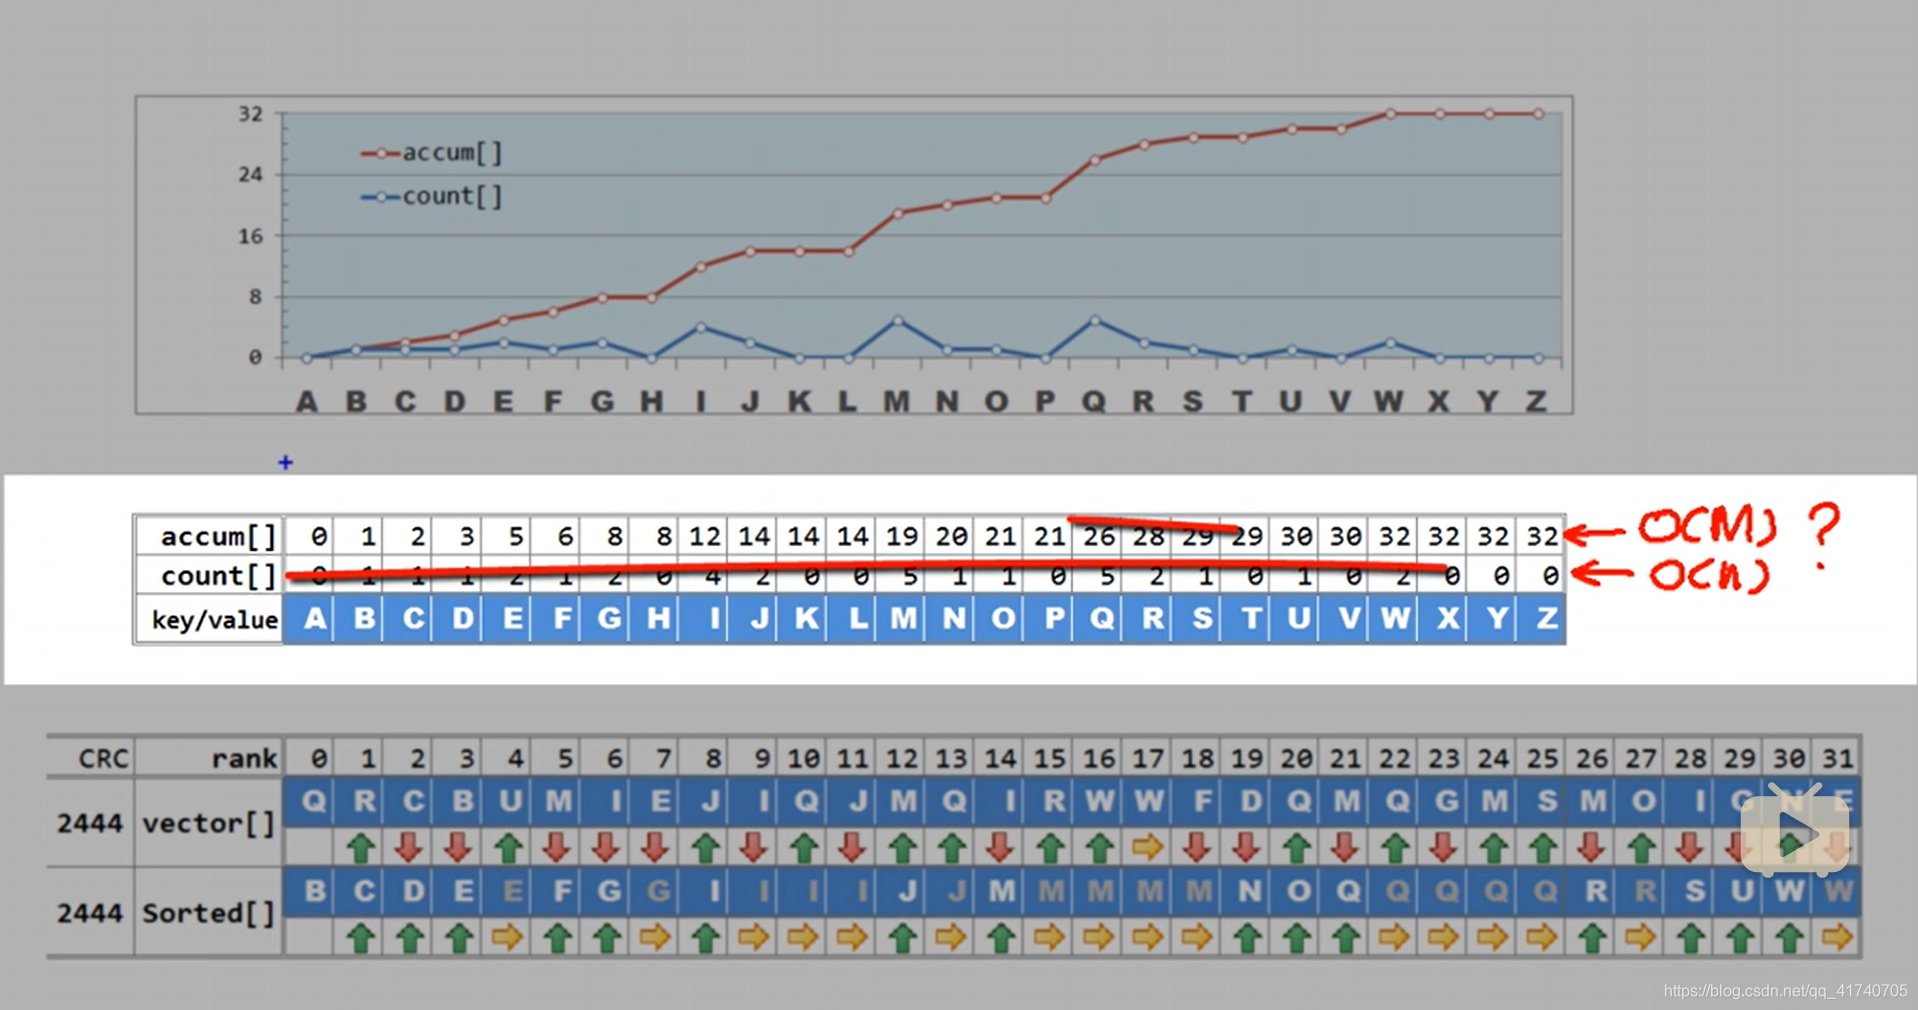Click orange right arrow under Sorted[] rank 24
This screenshot has width=1918, height=1010.
pos(1492,938)
